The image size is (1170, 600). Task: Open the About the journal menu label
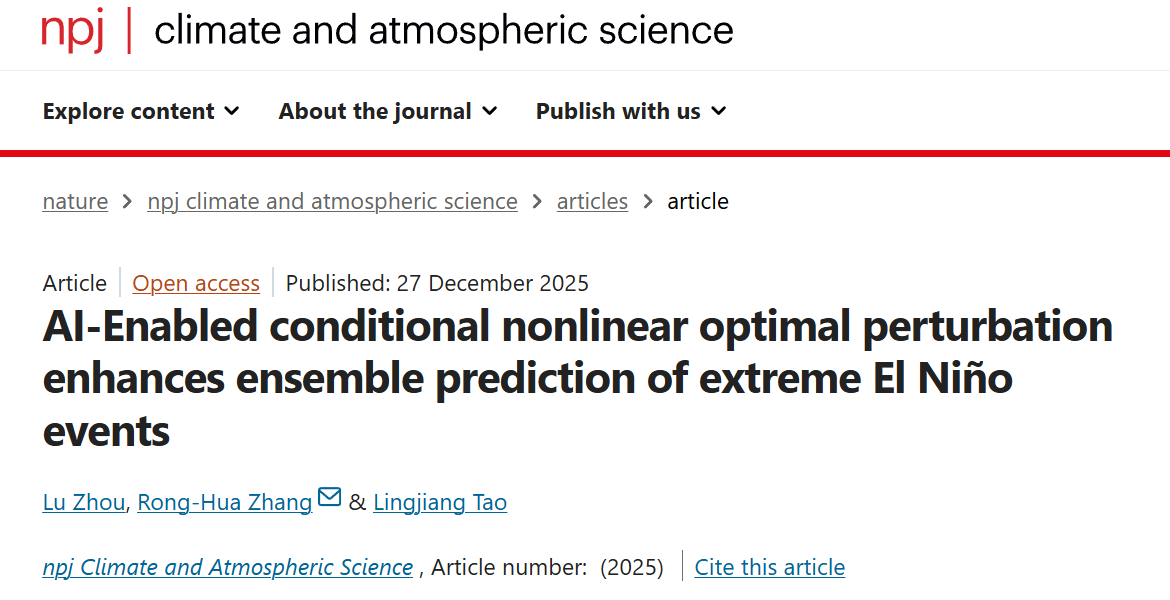coord(375,111)
